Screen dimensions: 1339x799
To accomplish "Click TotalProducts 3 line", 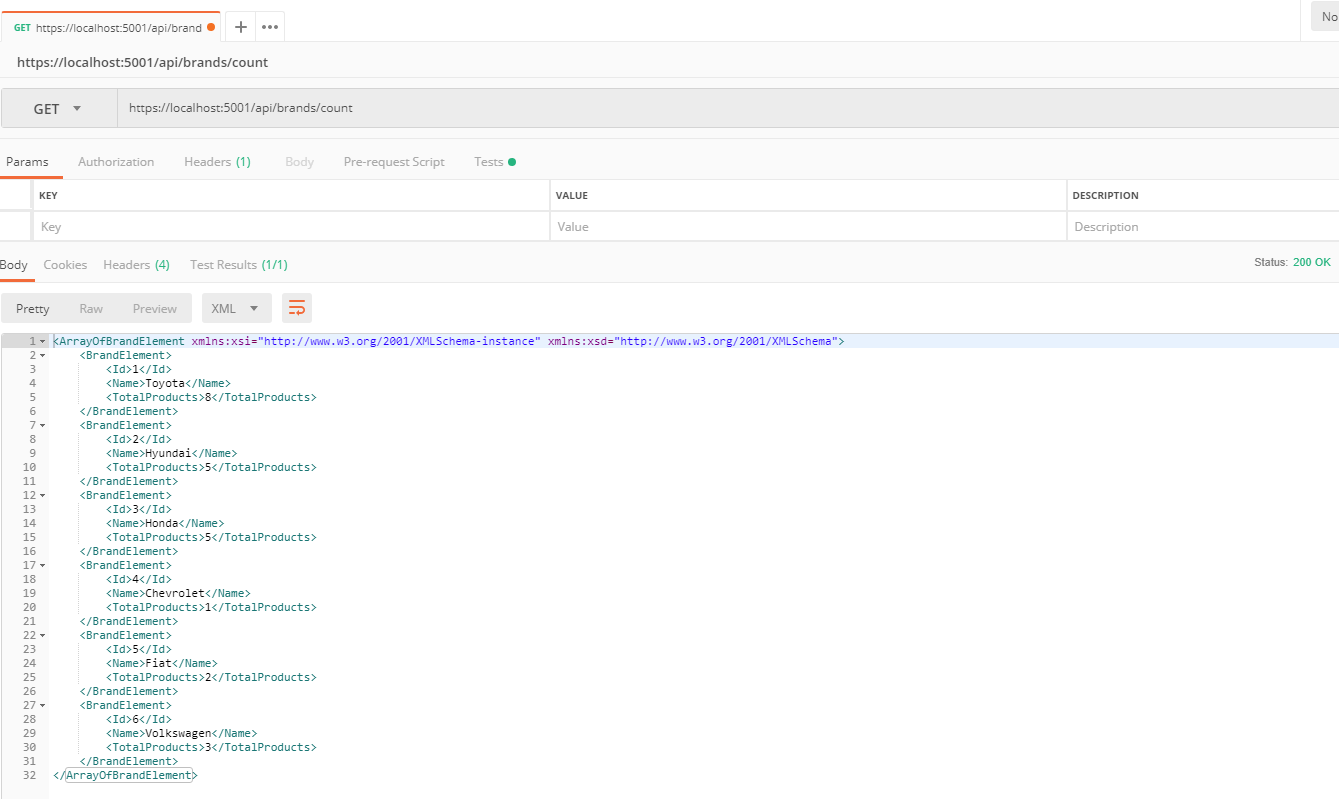I will (211, 747).
